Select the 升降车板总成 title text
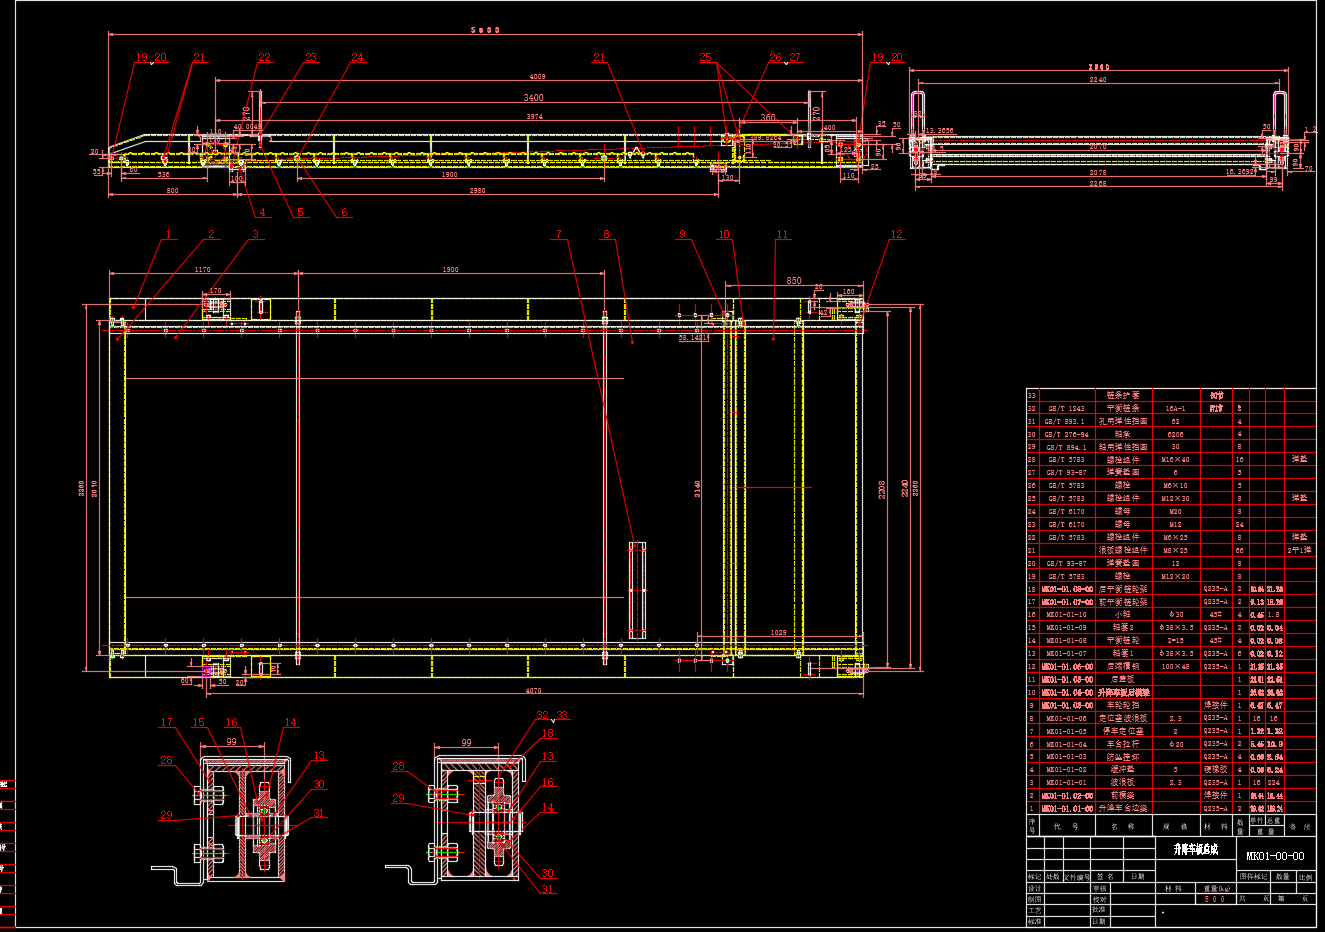 (x=1195, y=849)
